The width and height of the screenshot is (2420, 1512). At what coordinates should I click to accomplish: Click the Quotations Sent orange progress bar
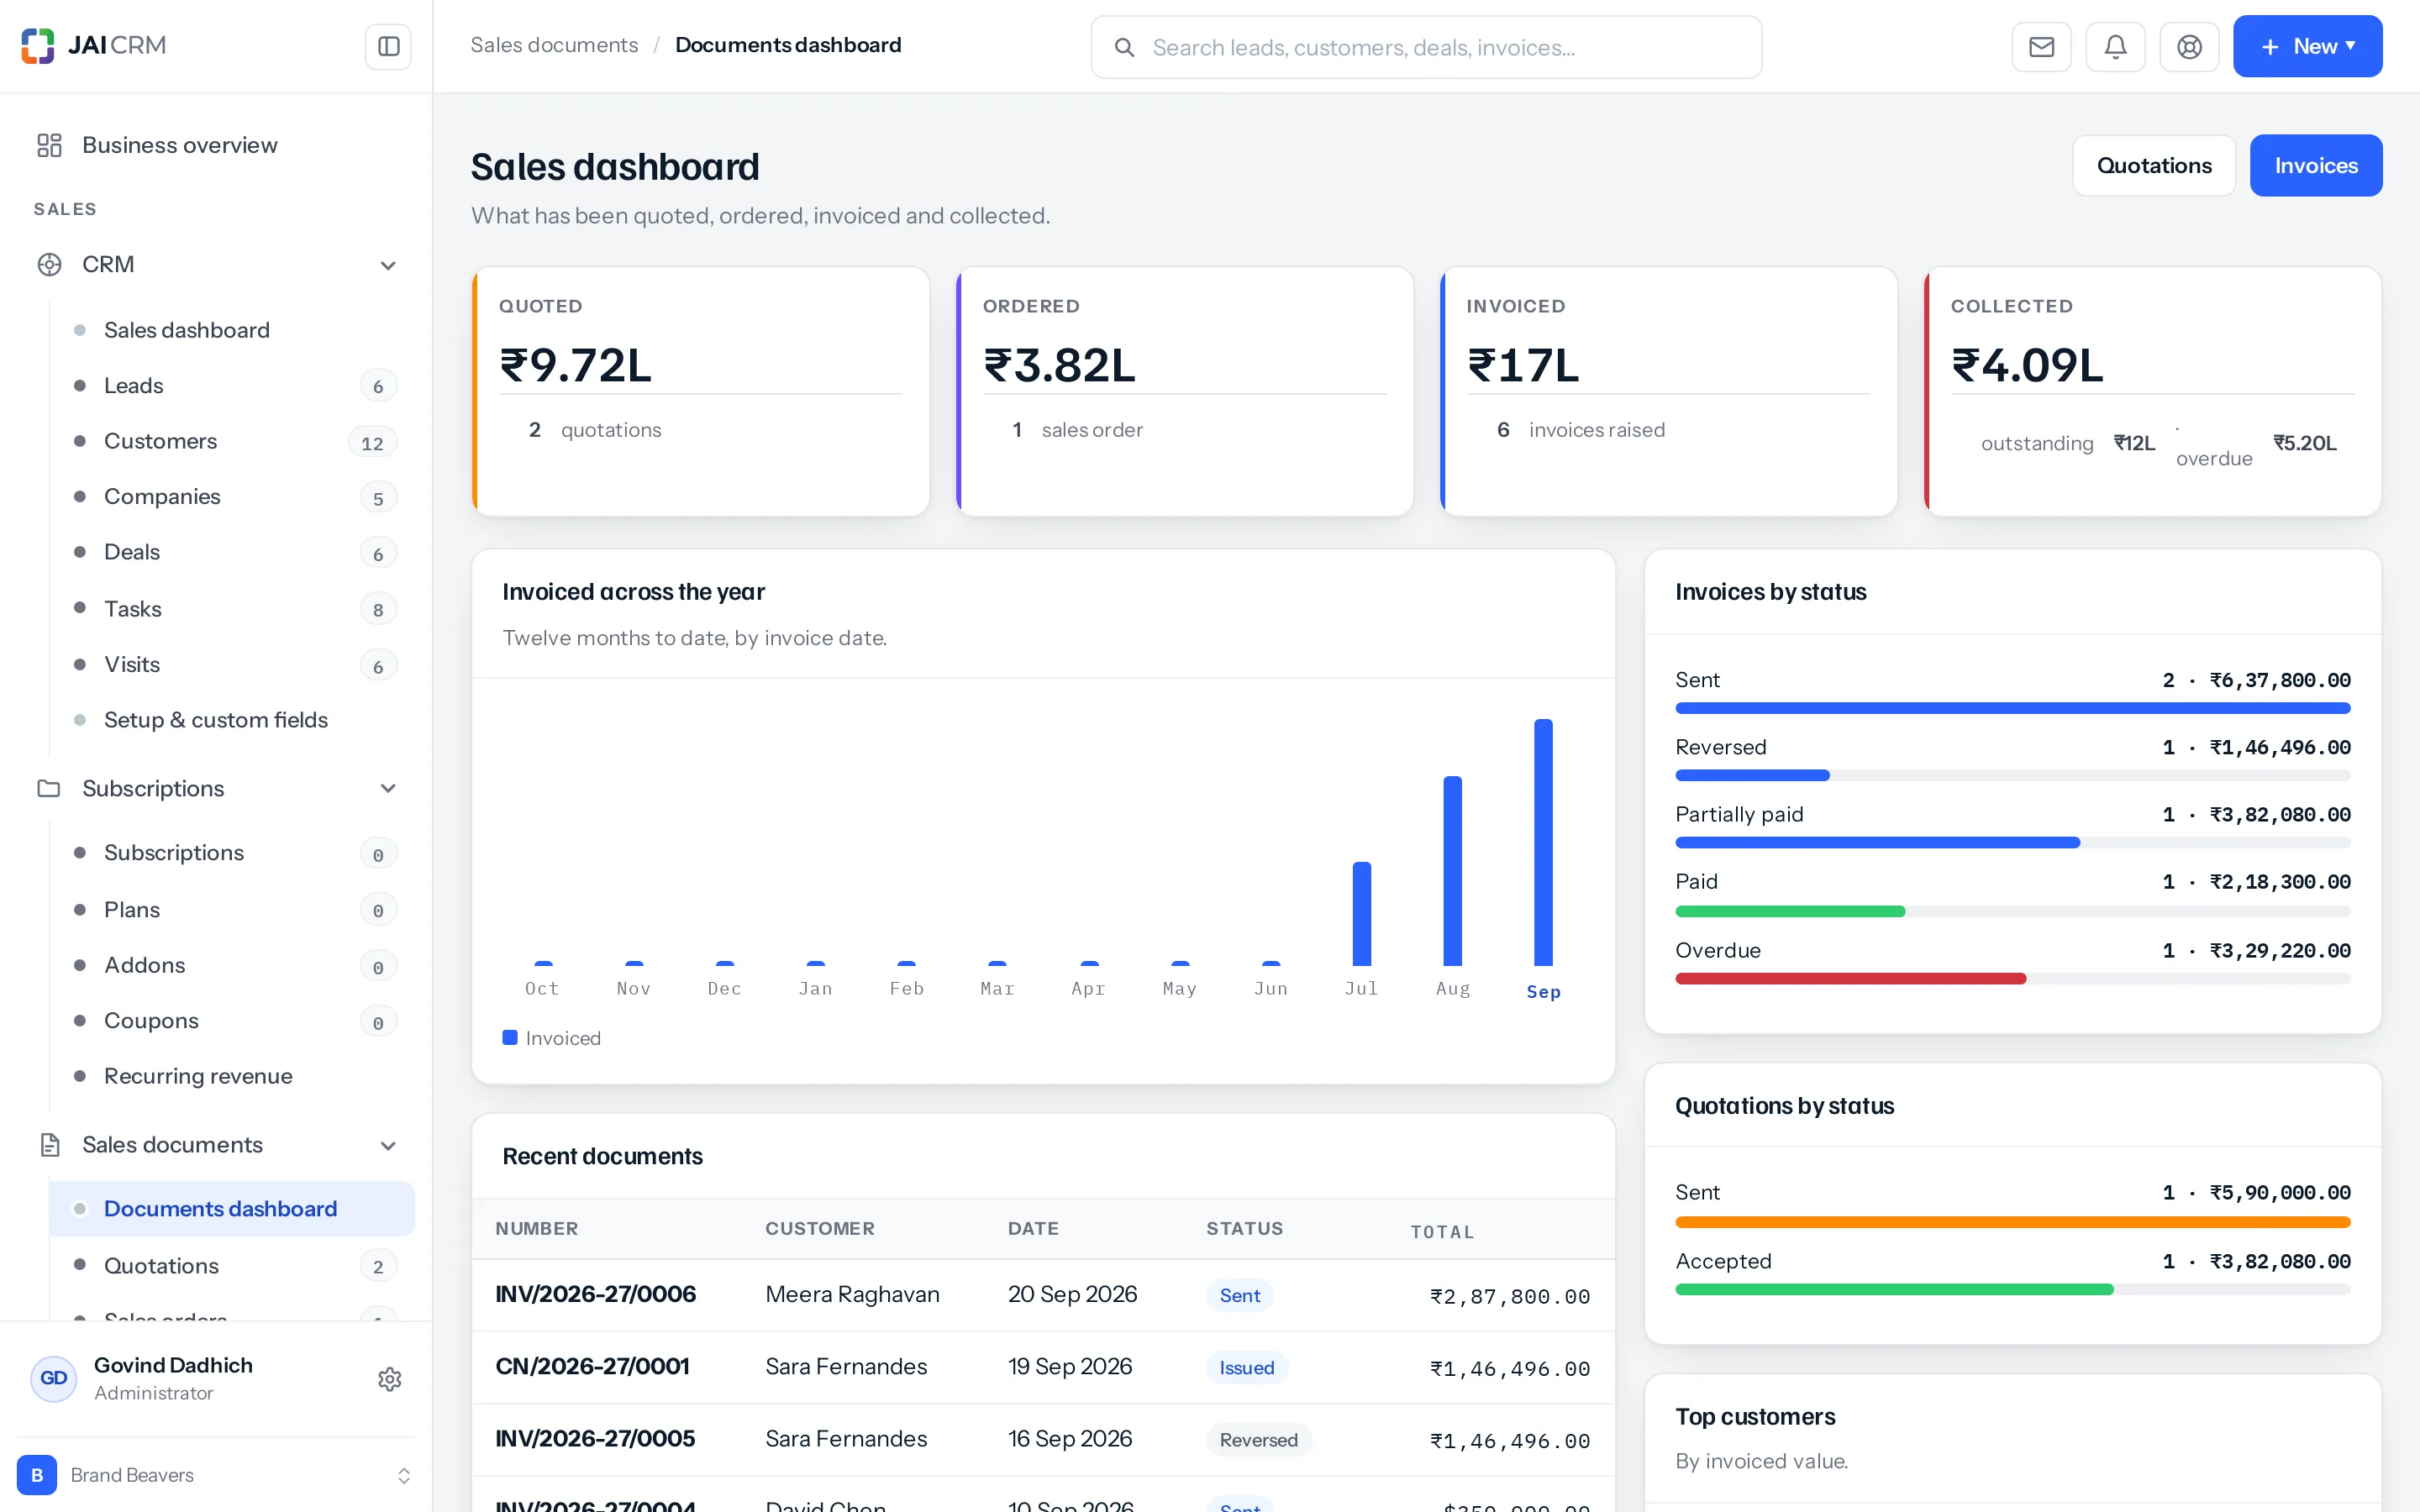tap(2012, 1222)
